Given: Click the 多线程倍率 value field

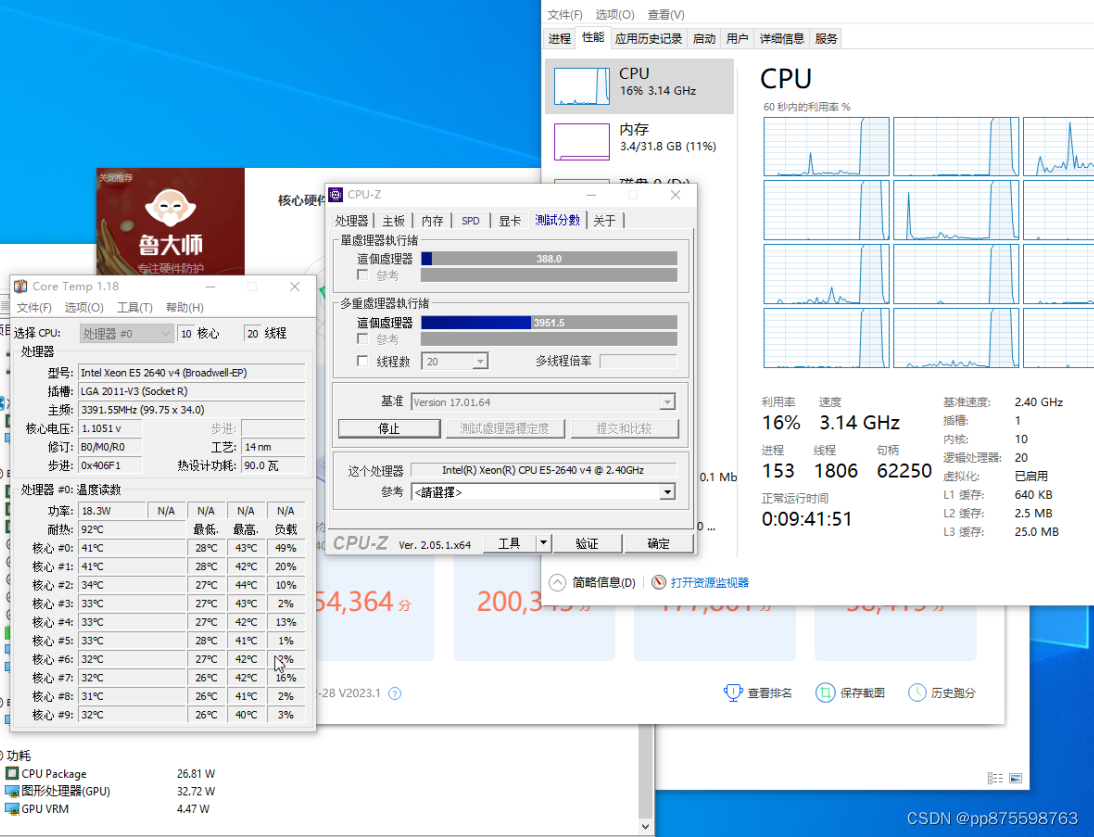Looking at the screenshot, I should pos(638,361).
